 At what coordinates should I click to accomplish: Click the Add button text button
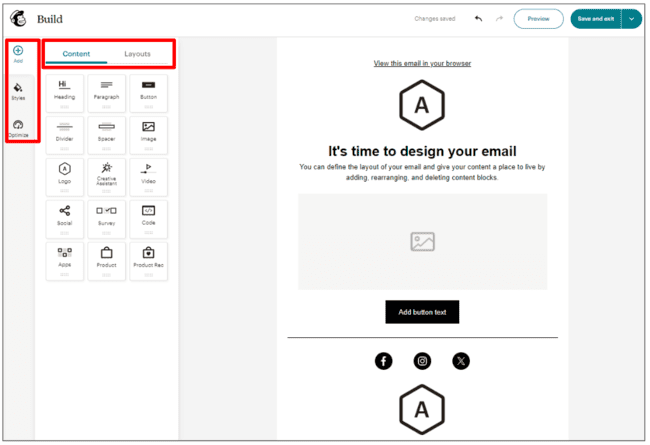pyautogui.click(x=422, y=312)
